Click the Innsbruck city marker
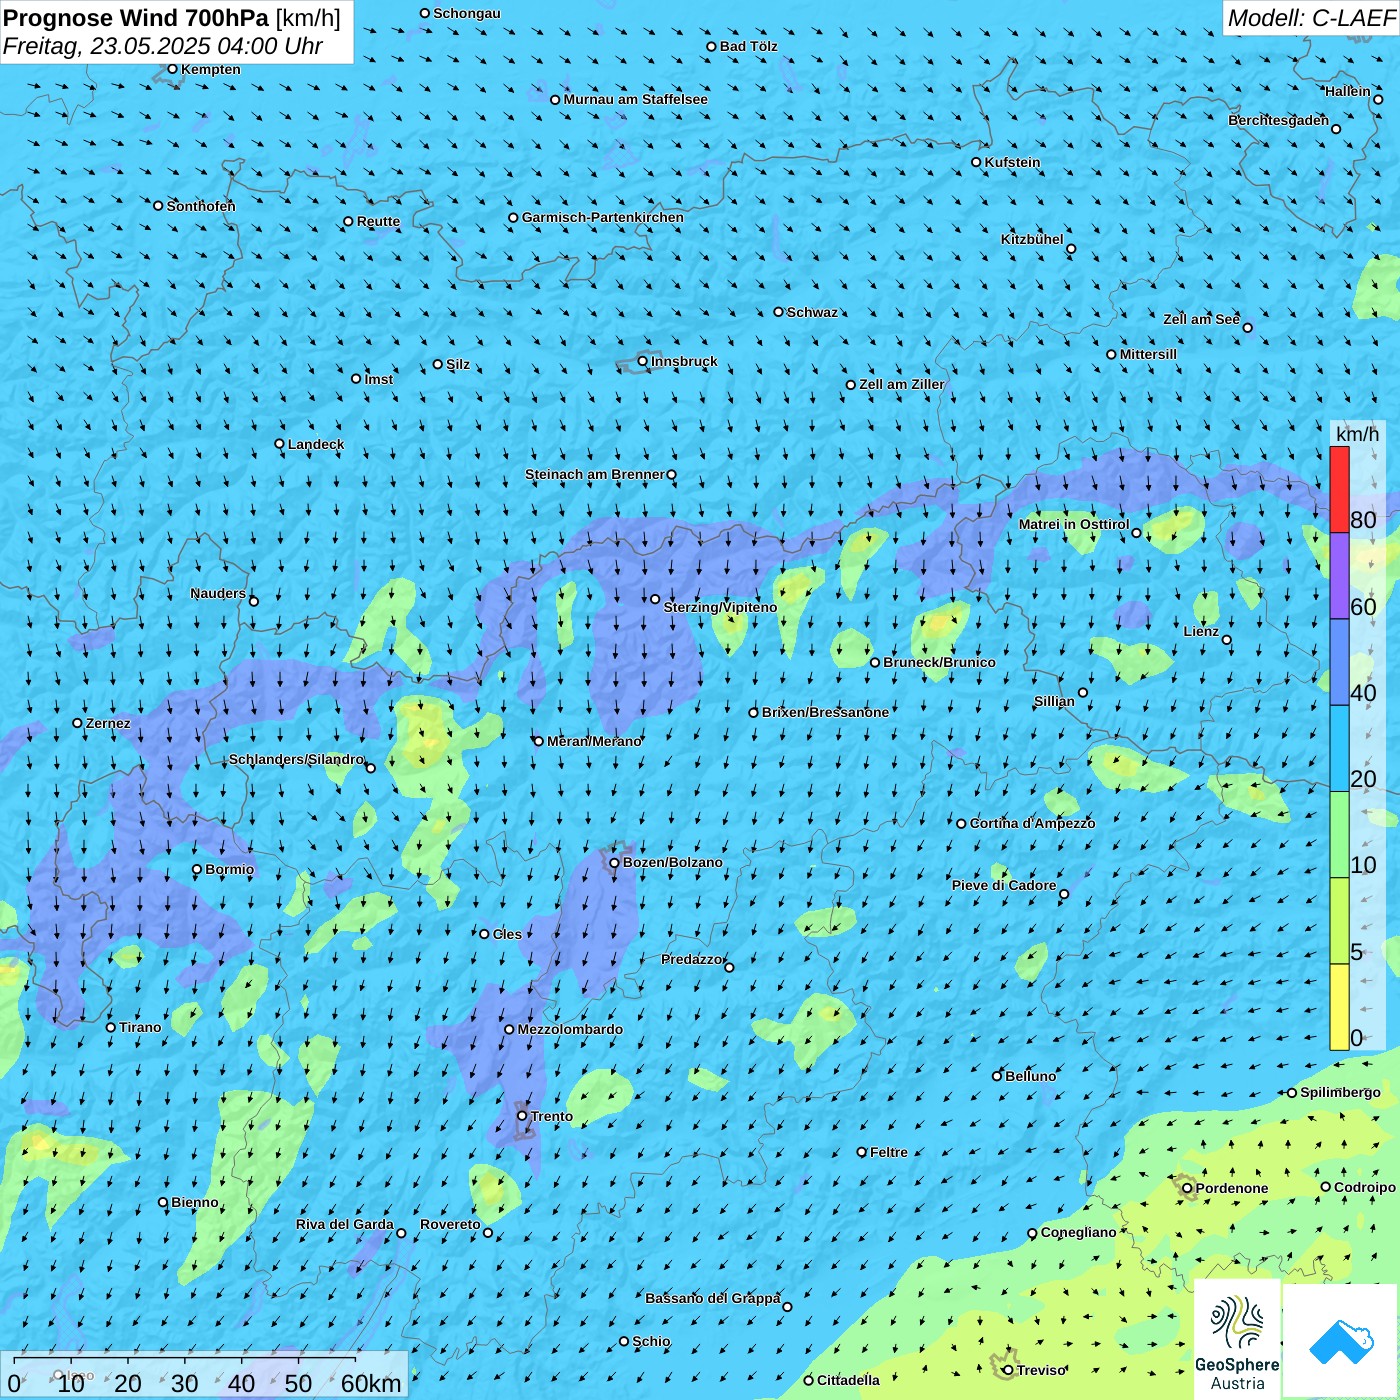The width and height of the screenshot is (1400, 1400). coord(643,361)
